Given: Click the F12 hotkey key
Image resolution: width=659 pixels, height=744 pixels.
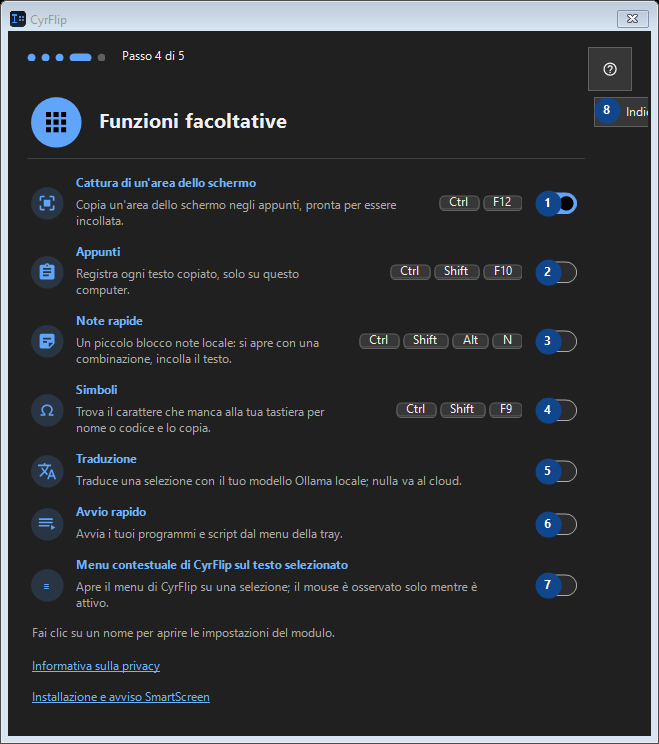Looking at the screenshot, I should tap(502, 203).
